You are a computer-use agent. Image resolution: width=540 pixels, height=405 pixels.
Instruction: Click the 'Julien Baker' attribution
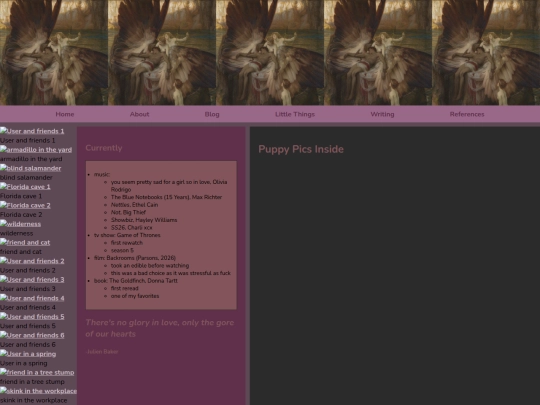click(102, 352)
